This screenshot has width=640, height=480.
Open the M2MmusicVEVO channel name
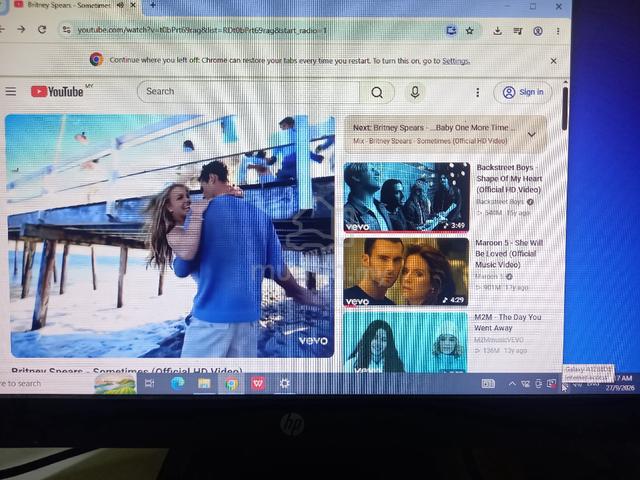[x=498, y=340]
